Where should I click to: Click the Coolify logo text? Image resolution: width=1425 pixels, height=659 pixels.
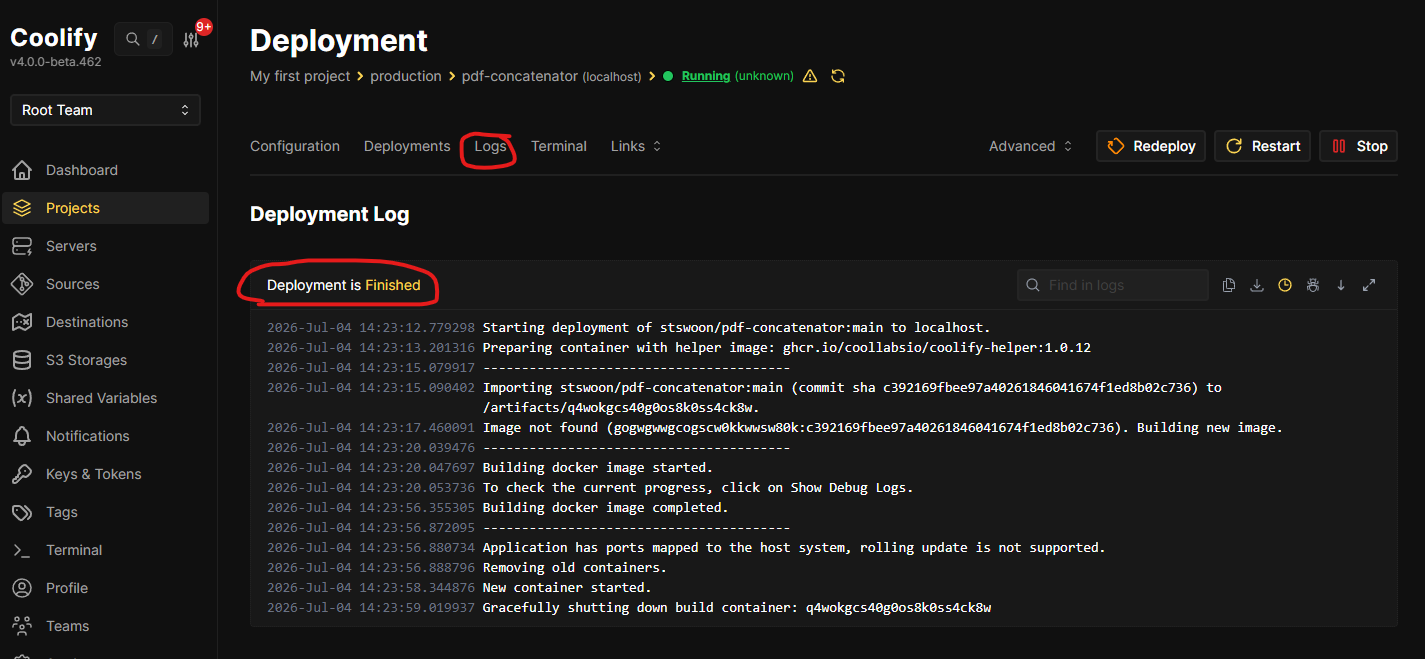point(54,37)
